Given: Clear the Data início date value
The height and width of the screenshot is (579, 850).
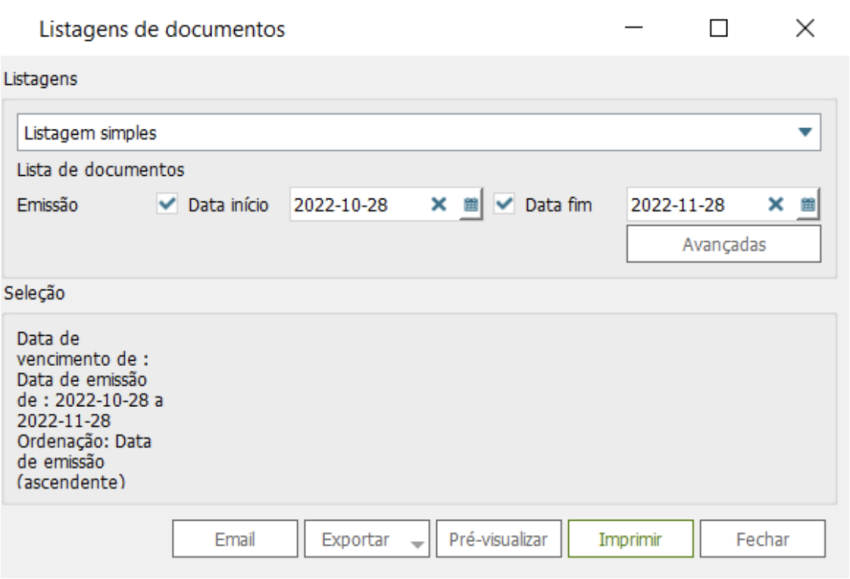Looking at the screenshot, I should (x=438, y=205).
